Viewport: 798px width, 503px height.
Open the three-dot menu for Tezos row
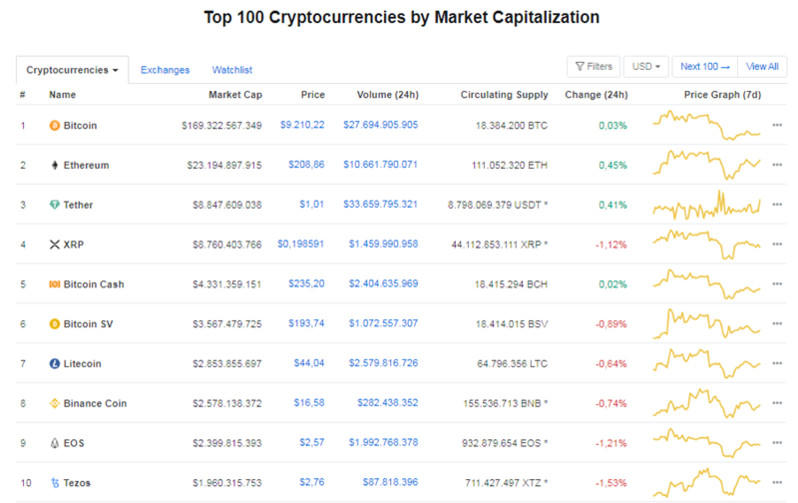coord(777,483)
